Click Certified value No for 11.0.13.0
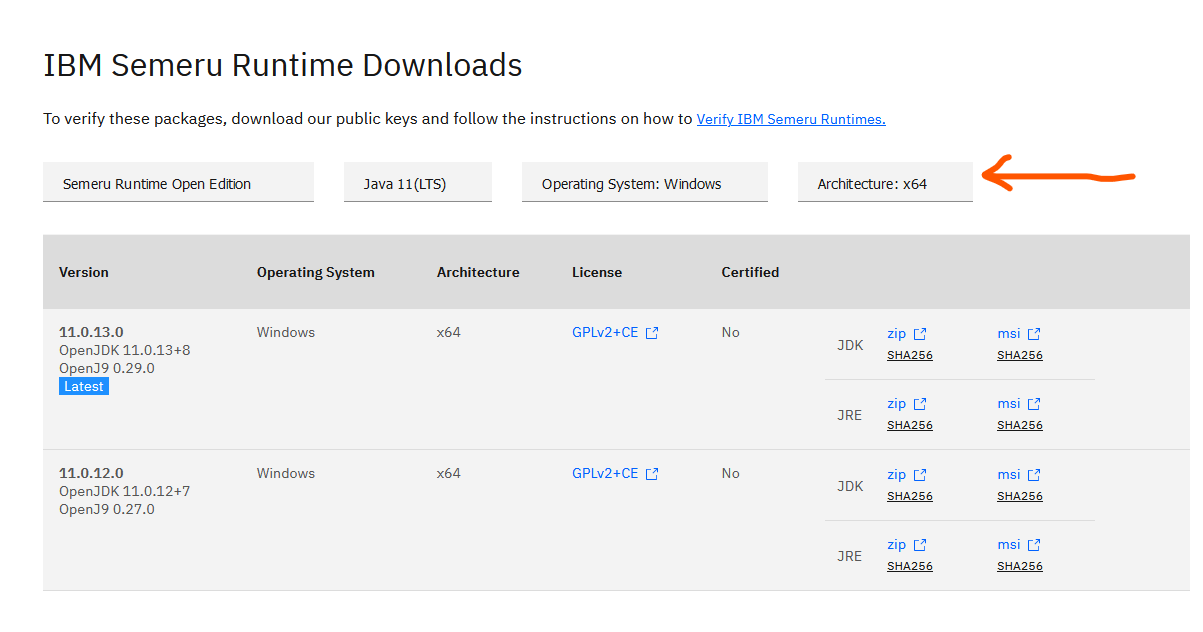The height and width of the screenshot is (632, 1203). pyautogui.click(x=731, y=332)
